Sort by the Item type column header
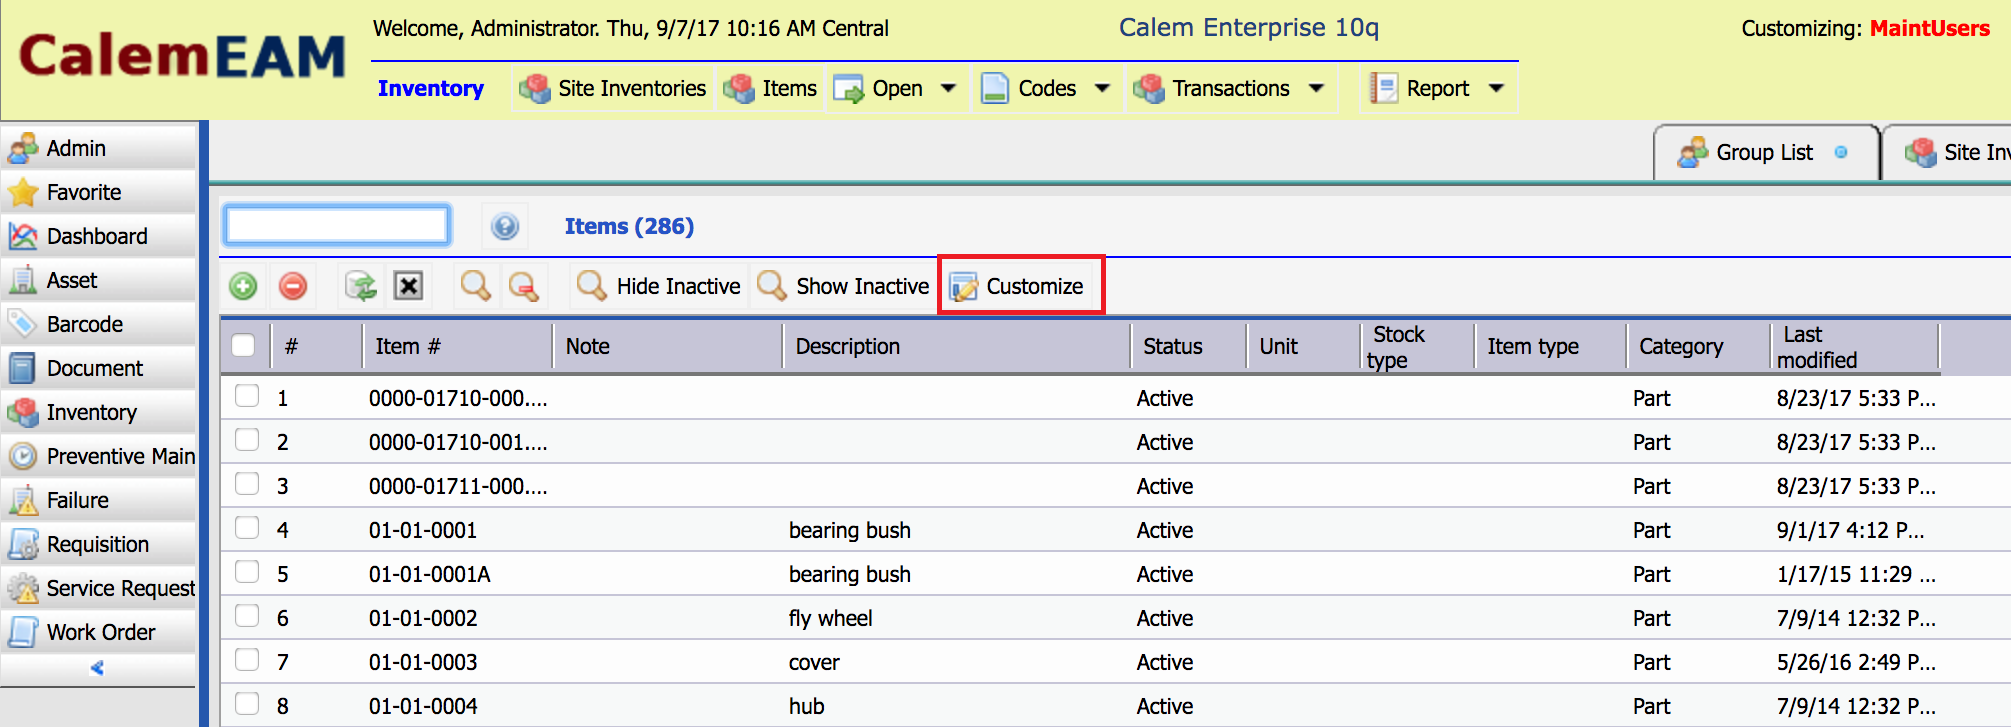The image size is (2011, 727). click(1550, 347)
